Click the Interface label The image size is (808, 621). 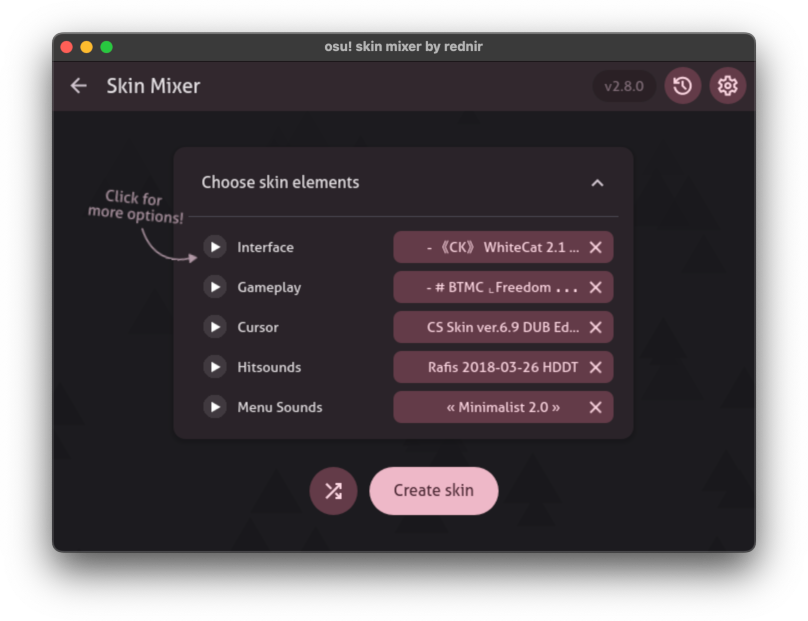(x=265, y=247)
